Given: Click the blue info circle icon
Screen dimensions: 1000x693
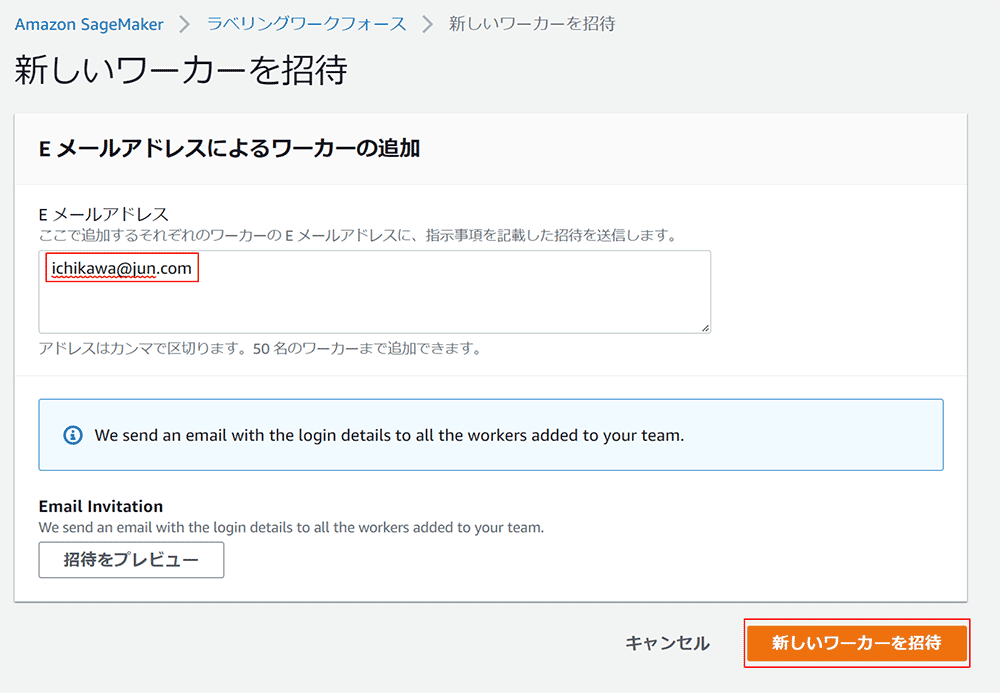Looking at the screenshot, I should click(73, 435).
